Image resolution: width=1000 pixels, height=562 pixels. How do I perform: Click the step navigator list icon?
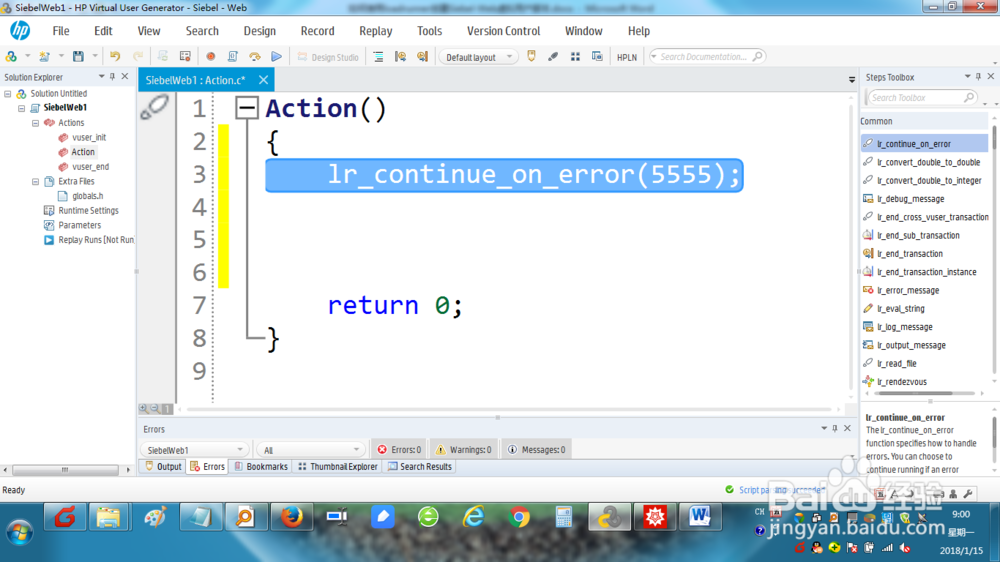(x=378, y=57)
